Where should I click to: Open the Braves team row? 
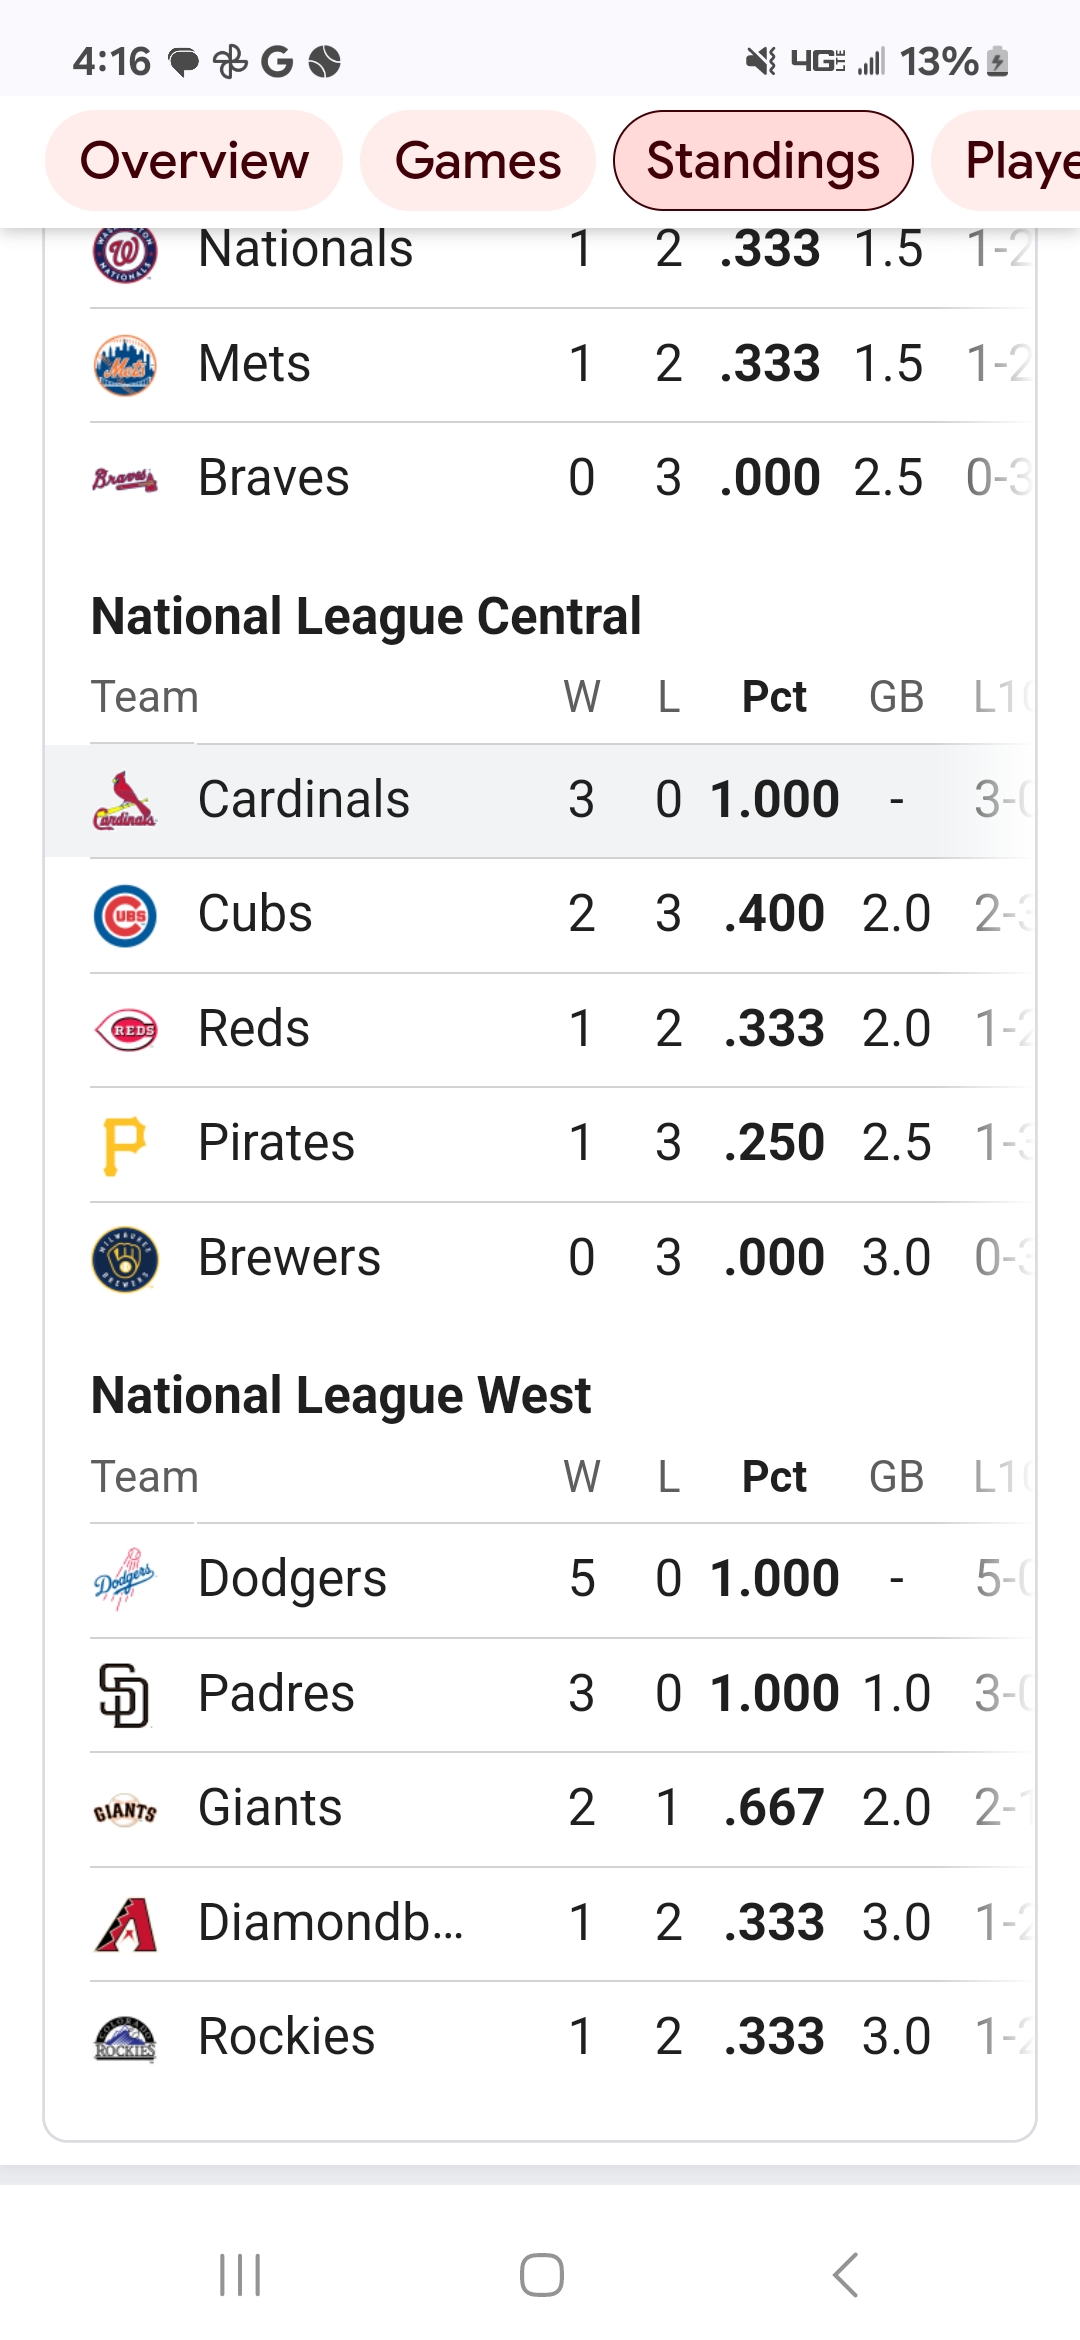(x=561, y=478)
